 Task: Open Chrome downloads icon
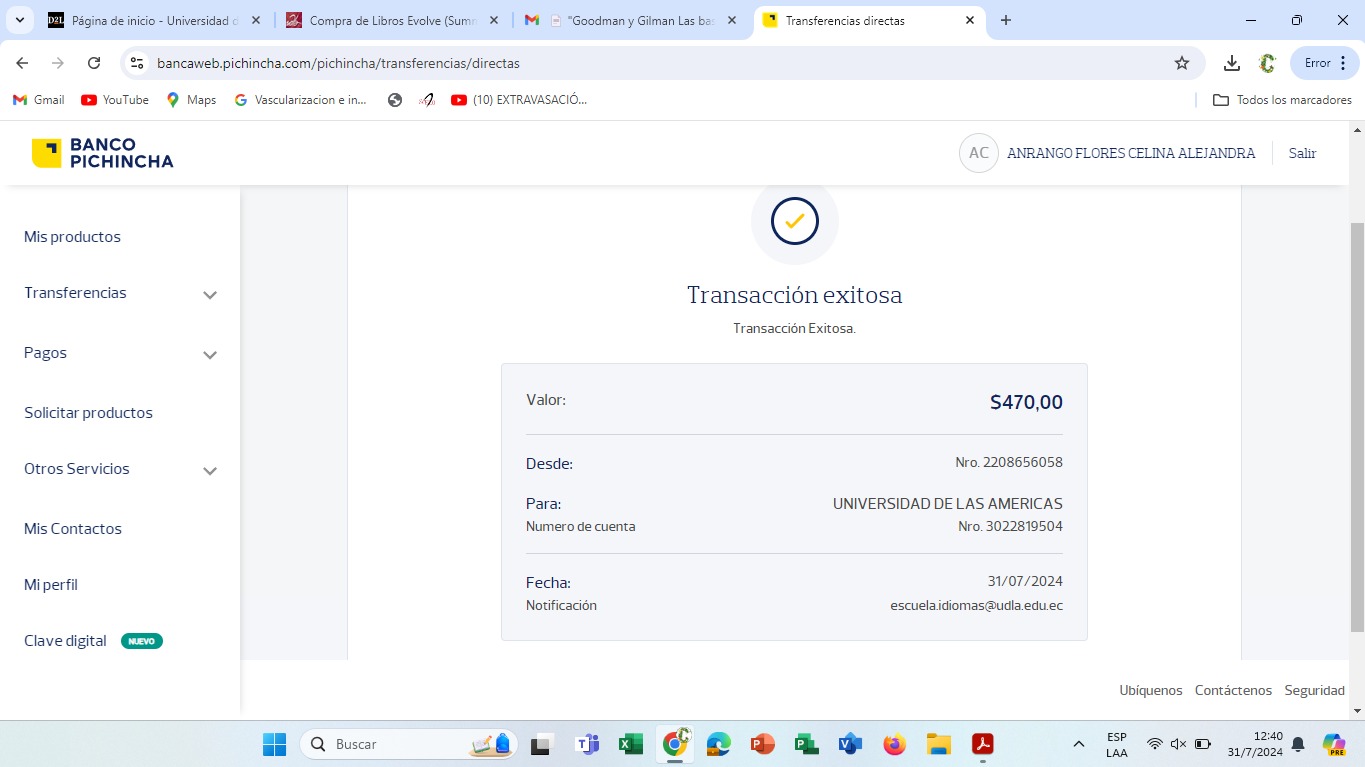tap(1232, 63)
